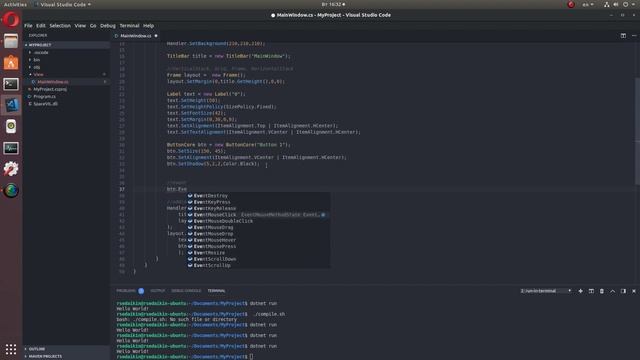The height and width of the screenshot is (360, 640).
Task: Split the terminal pane
Action: [591, 291]
